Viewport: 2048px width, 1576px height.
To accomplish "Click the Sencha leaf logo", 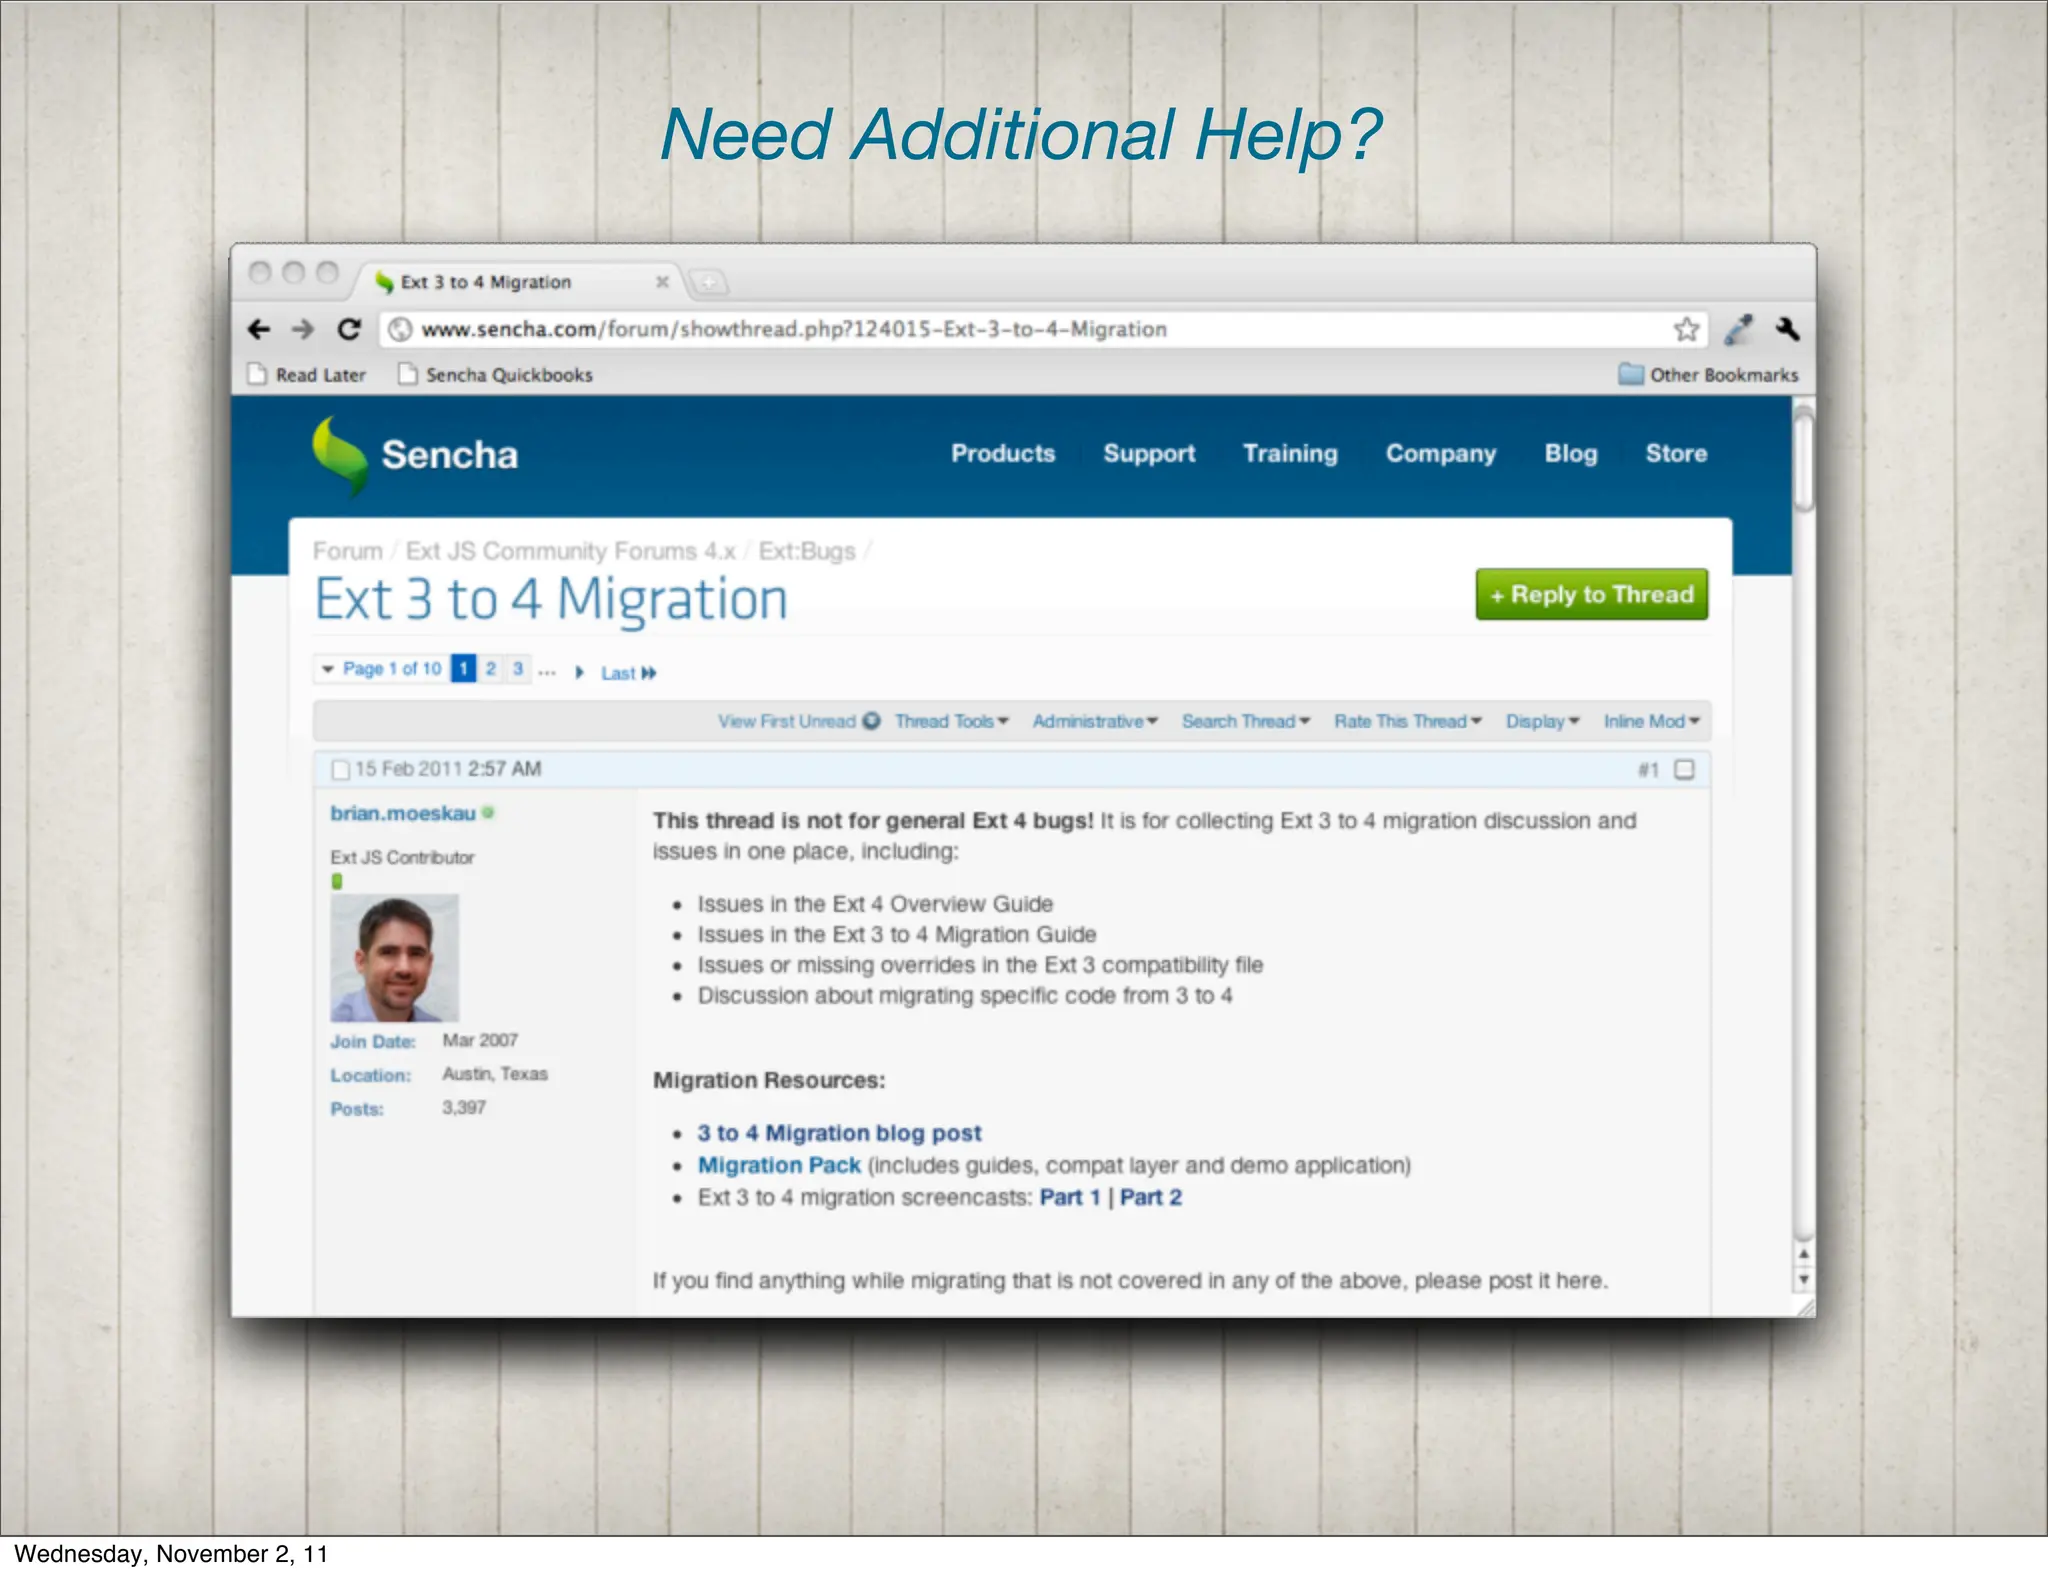I will click(340, 455).
